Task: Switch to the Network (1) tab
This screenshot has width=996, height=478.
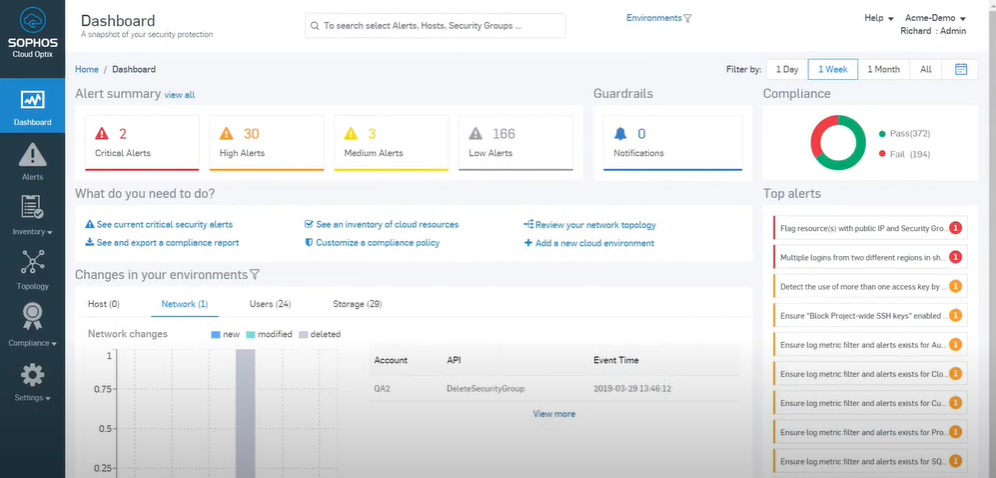Action: point(185,304)
